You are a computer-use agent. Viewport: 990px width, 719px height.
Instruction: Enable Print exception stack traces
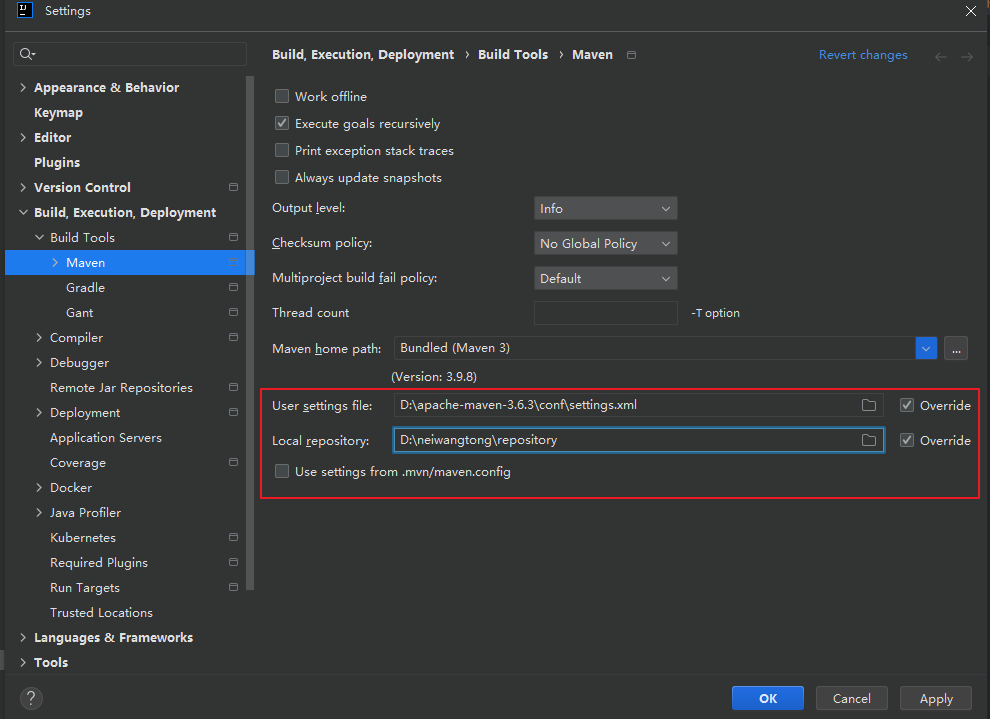(x=282, y=150)
